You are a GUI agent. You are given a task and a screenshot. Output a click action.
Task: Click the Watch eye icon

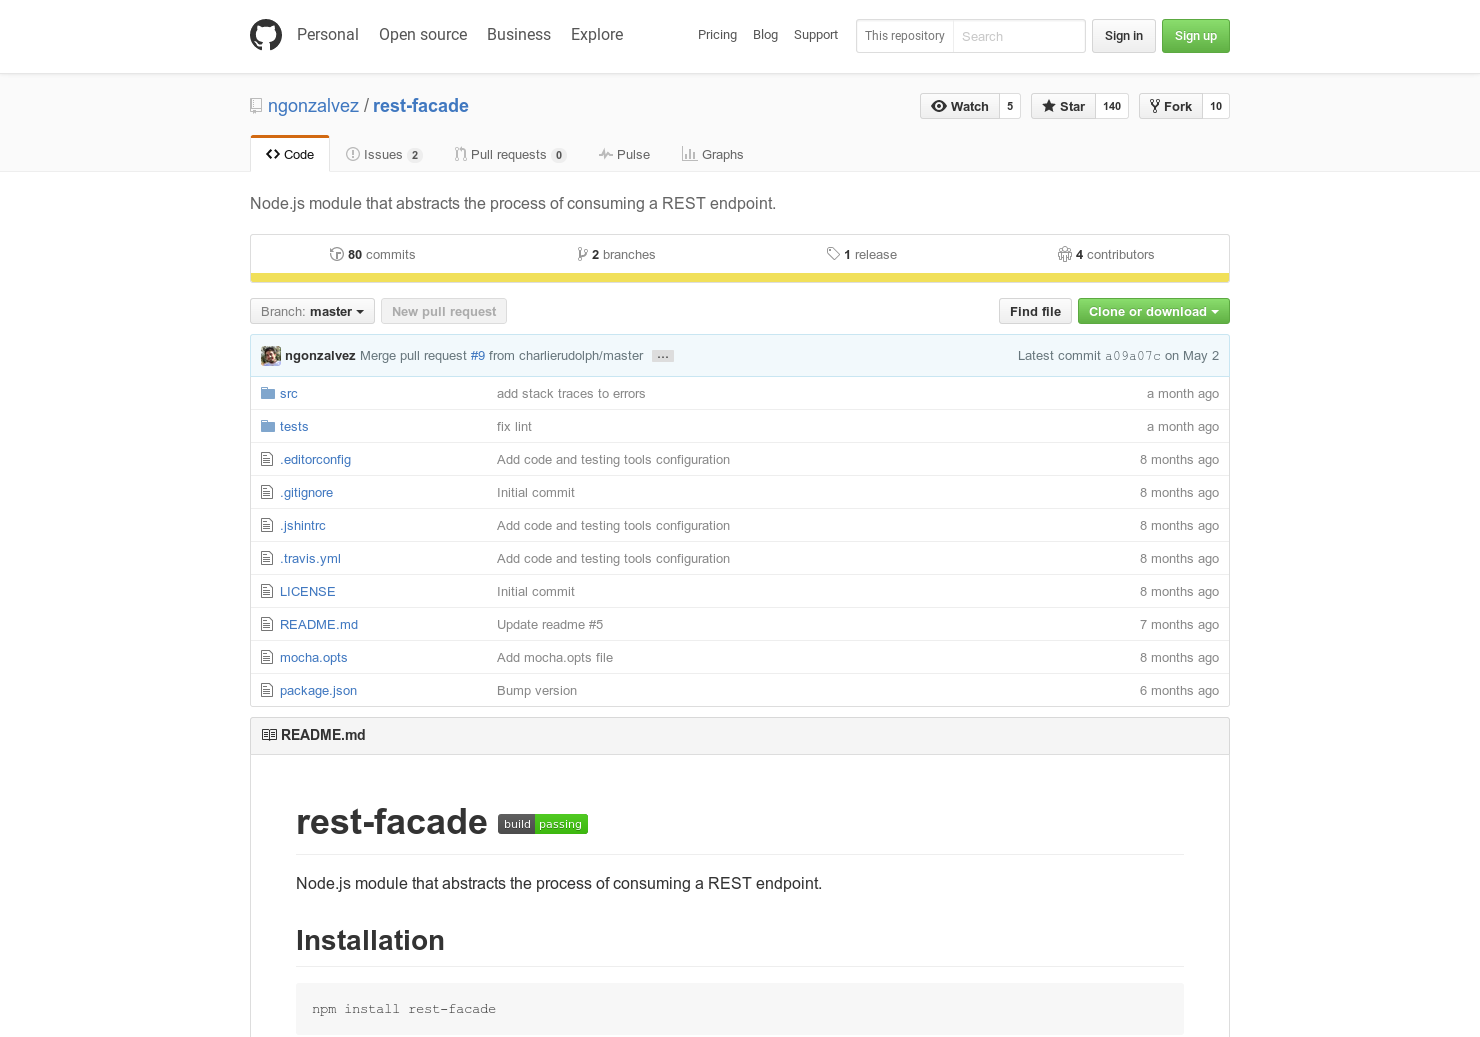pyautogui.click(x=939, y=106)
